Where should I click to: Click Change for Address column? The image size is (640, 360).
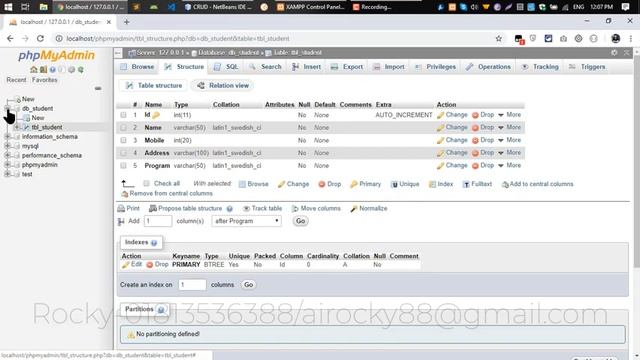click(452, 153)
